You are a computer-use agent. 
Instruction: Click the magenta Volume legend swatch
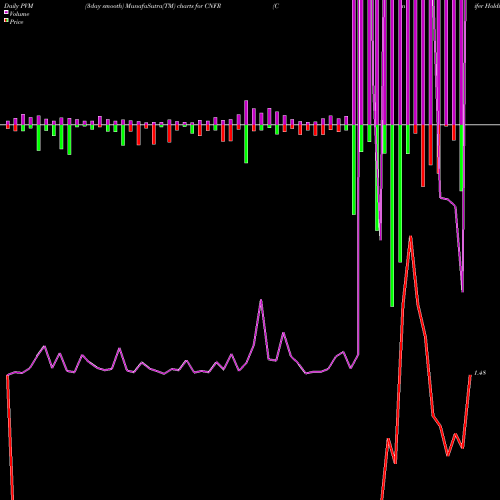click(x=6, y=13)
